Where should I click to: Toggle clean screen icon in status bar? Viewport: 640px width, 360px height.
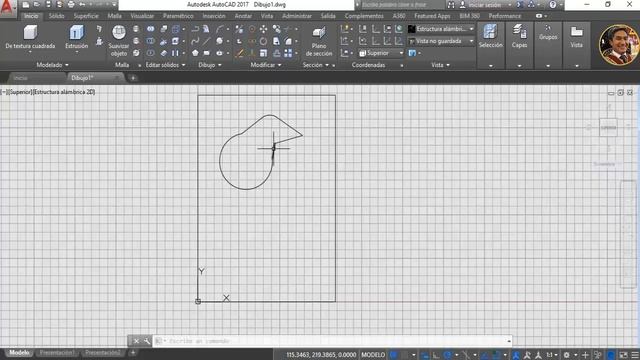[623, 355]
